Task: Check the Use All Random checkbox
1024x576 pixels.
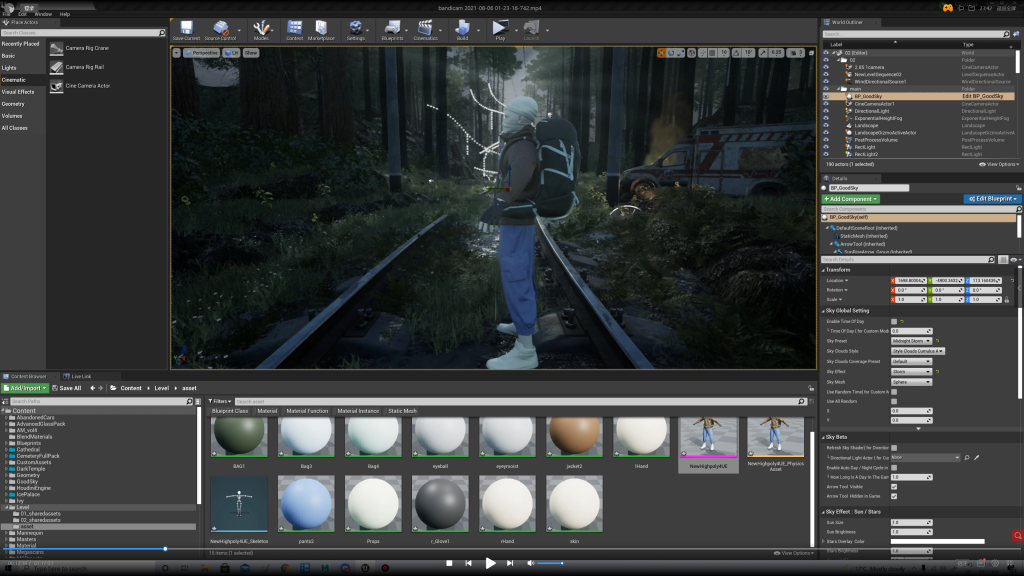Action: 894,401
